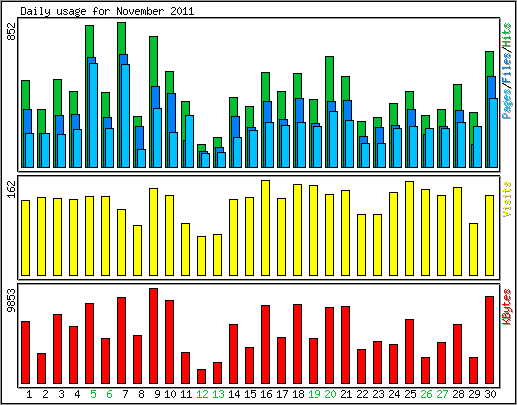Select the cyan Pages bar for day 11
Viewport: 517px width, 405px height.
[190, 141]
